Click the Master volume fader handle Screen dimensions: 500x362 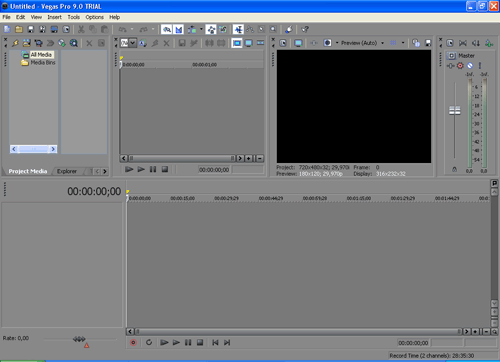[455, 110]
